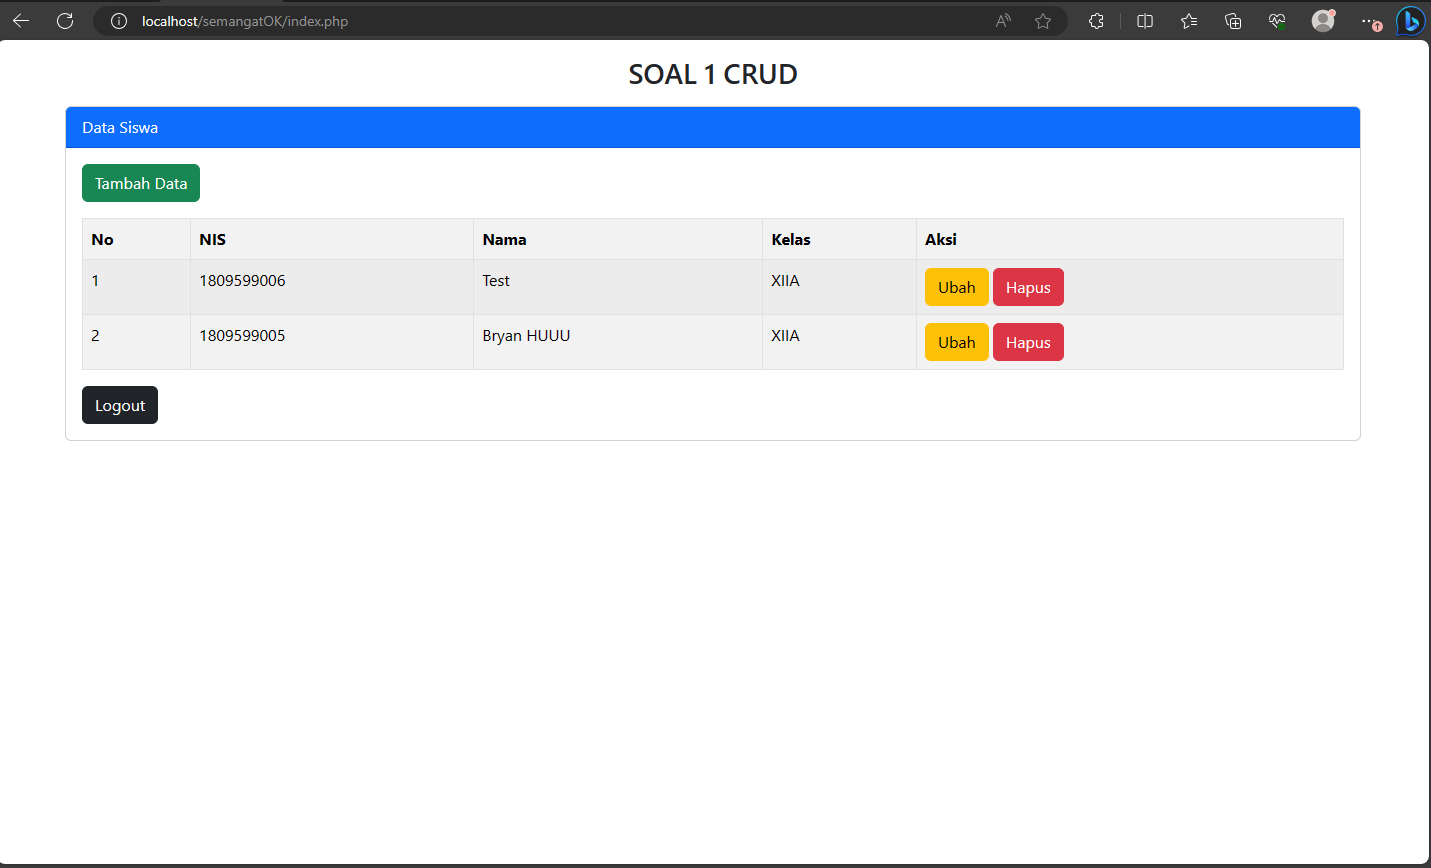
Task: Focus the address bar URL text
Action: (x=245, y=21)
